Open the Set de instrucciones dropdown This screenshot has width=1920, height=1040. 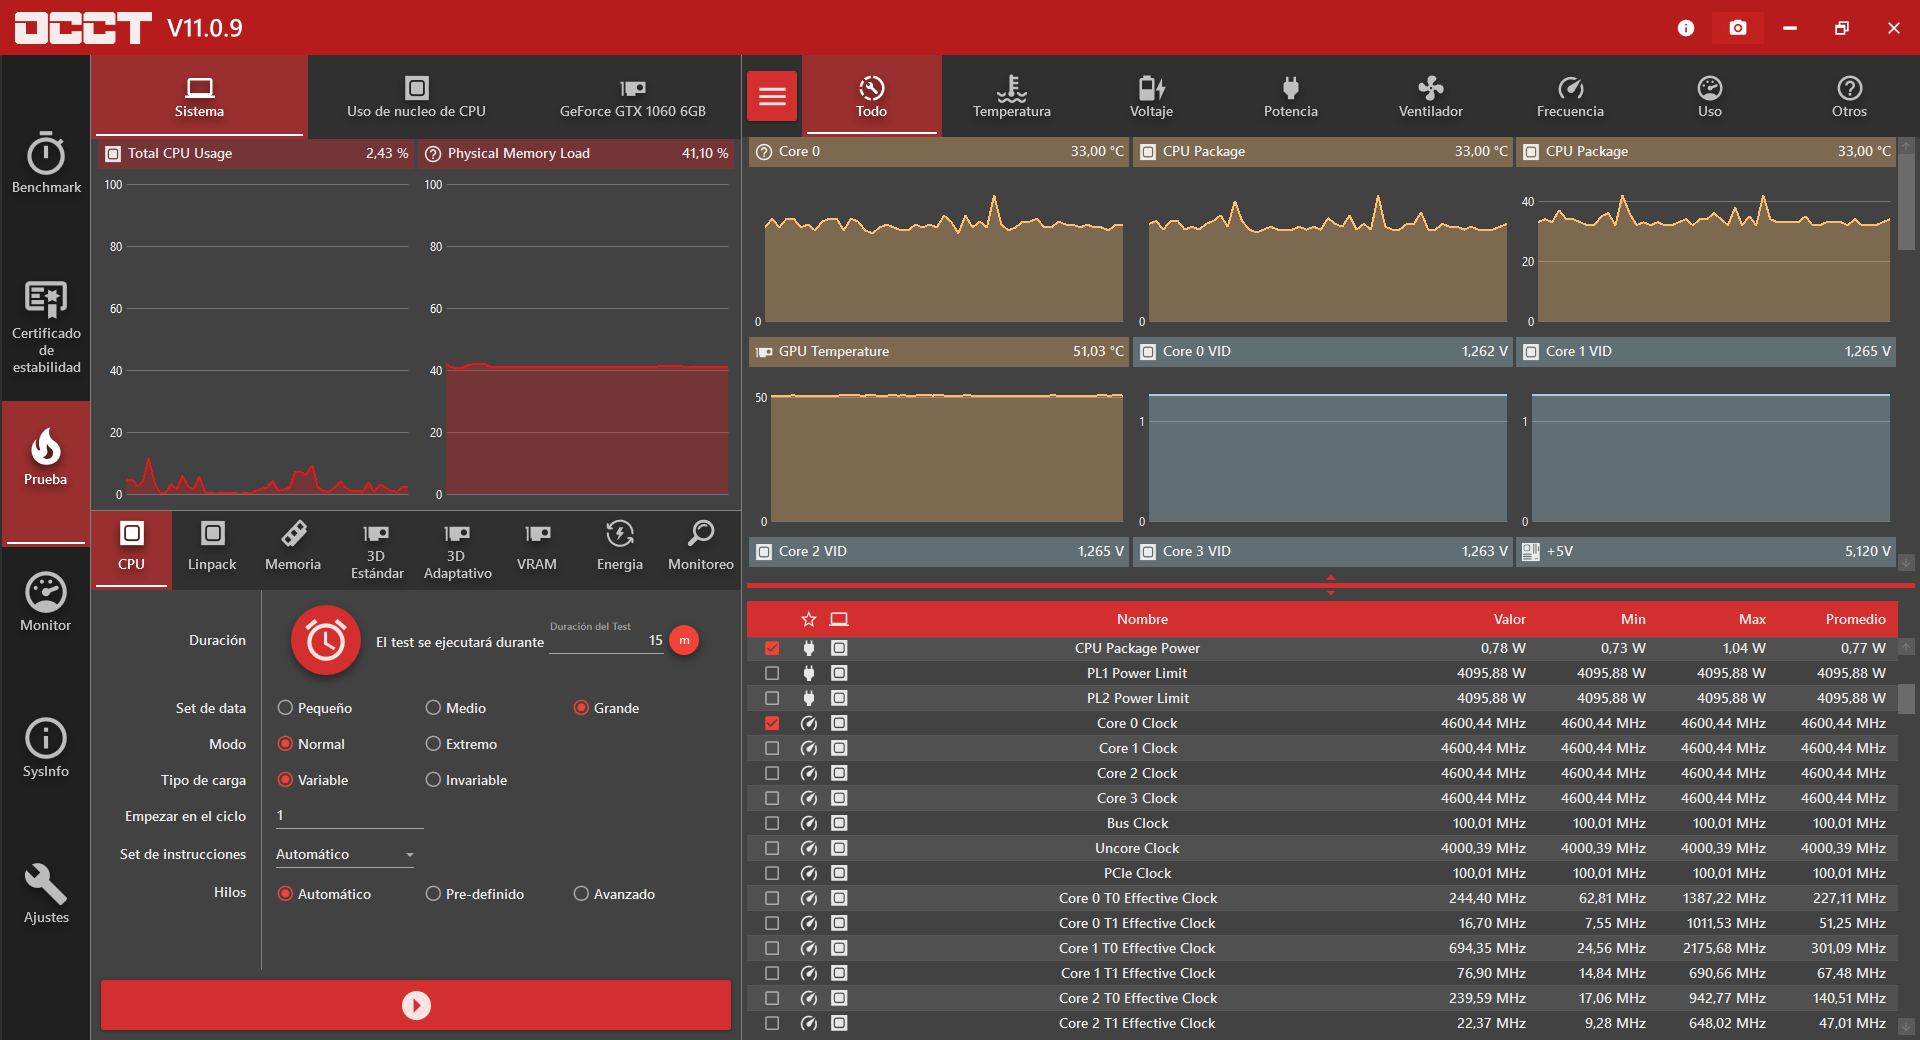coord(345,855)
